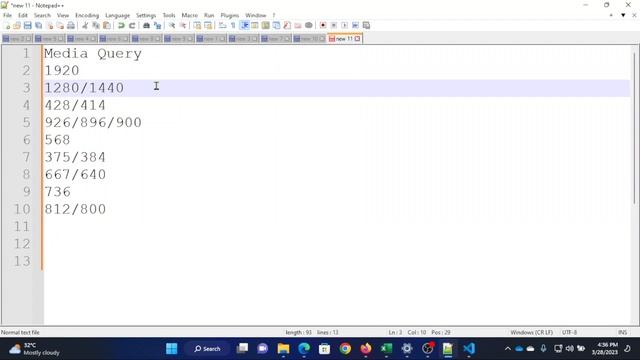The width and height of the screenshot is (640, 360).
Task: Click the Zoom In toolbar icon
Action: 172,26
